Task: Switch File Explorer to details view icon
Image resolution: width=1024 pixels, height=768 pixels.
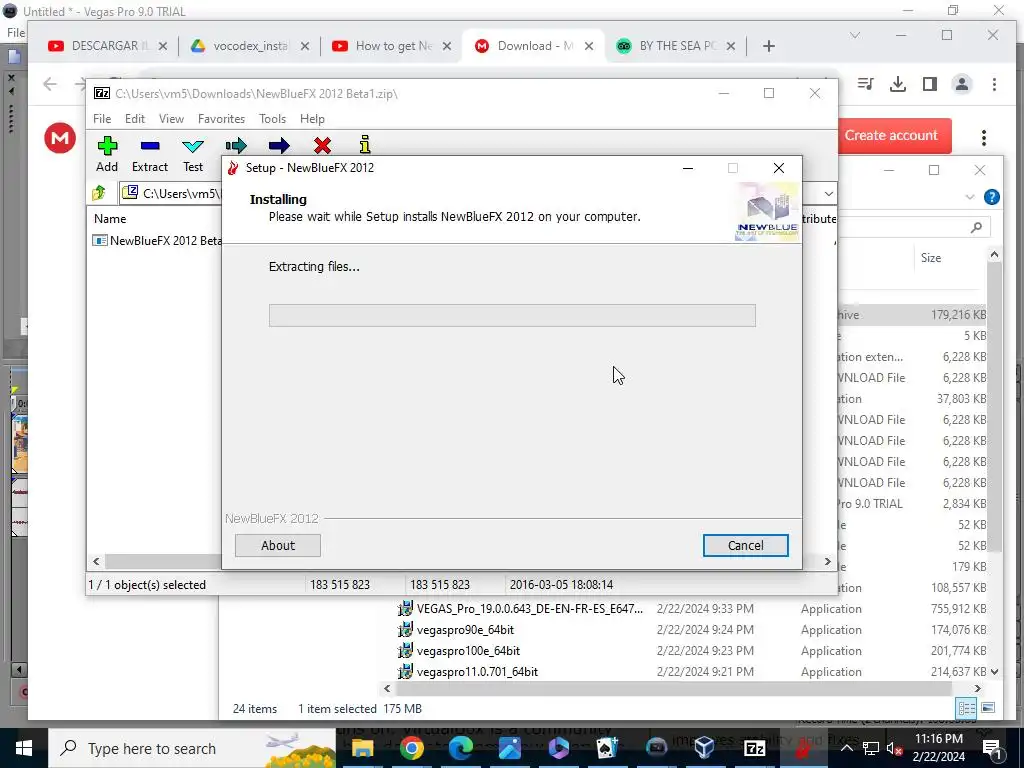Action: point(966,708)
